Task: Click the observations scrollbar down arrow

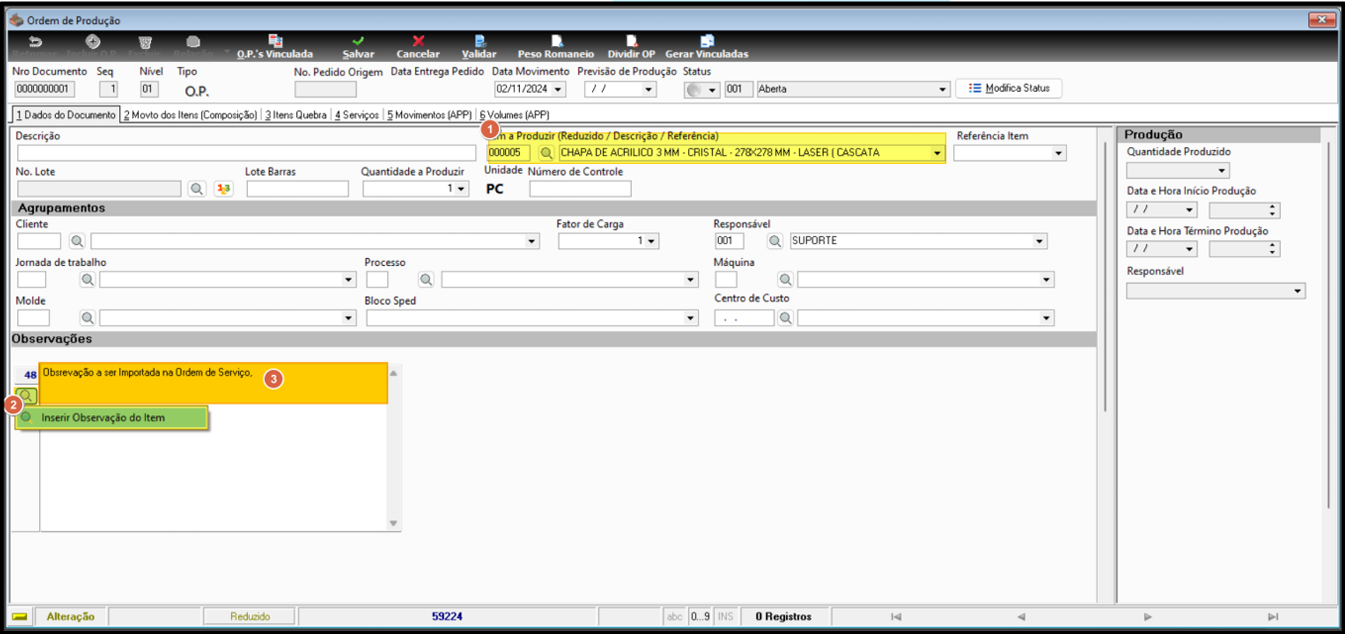Action: [x=393, y=523]
